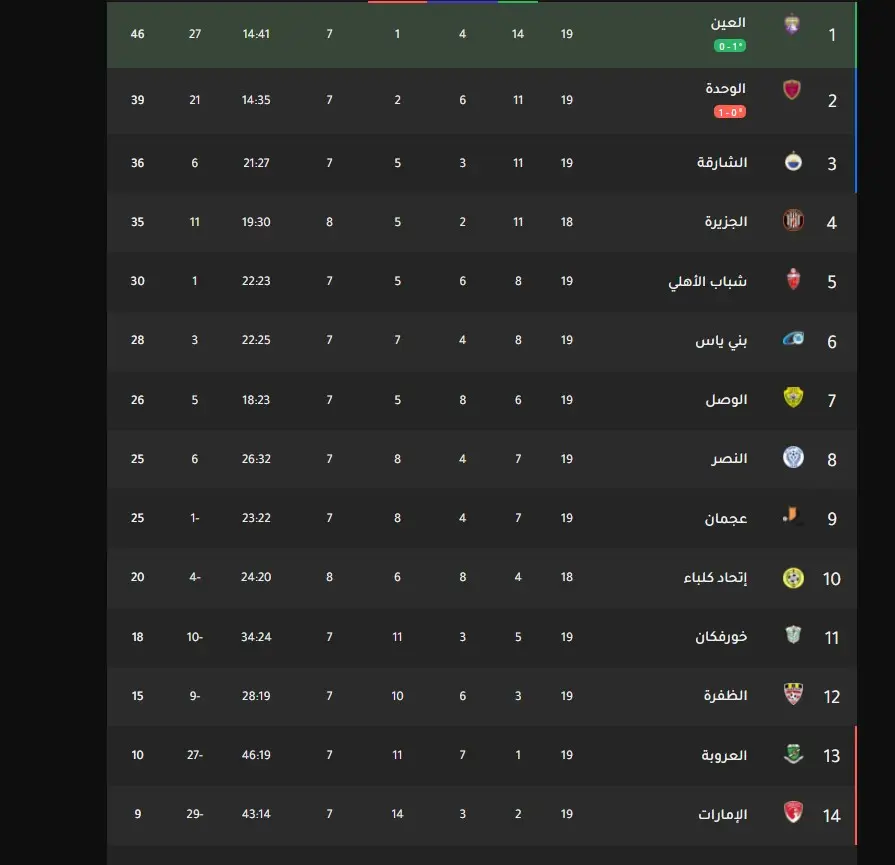Click the Al Jazira (الجزيرة) club crest

point(793,220)
